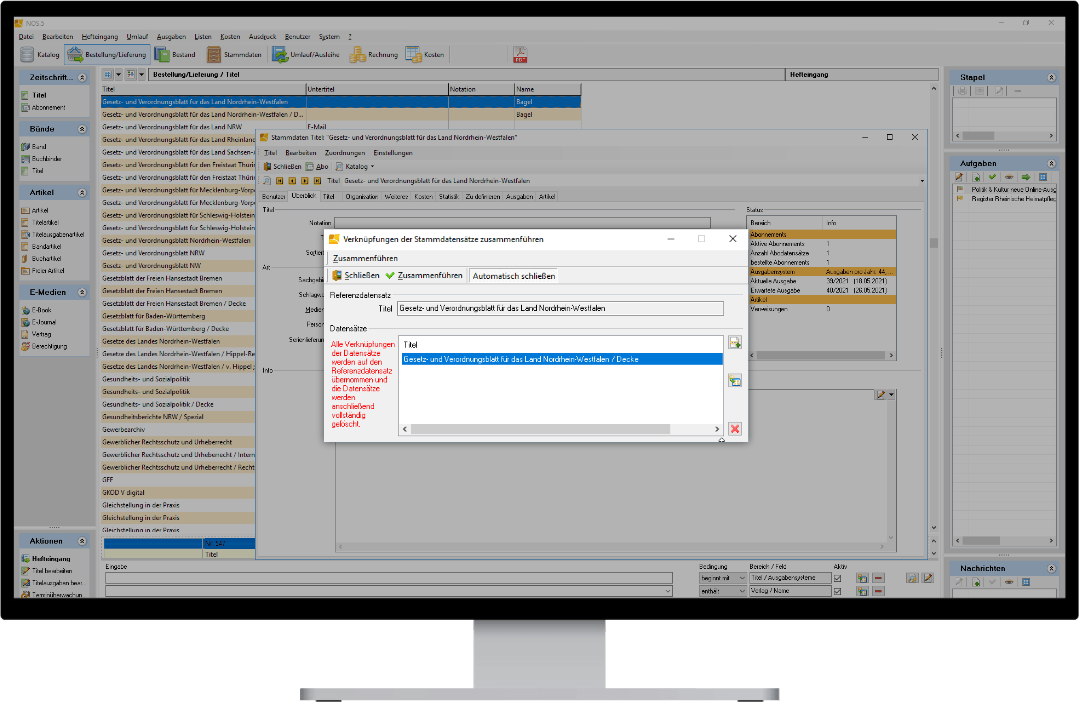Click the new message icon in Nachrichten toolbar

pos(976,582)
